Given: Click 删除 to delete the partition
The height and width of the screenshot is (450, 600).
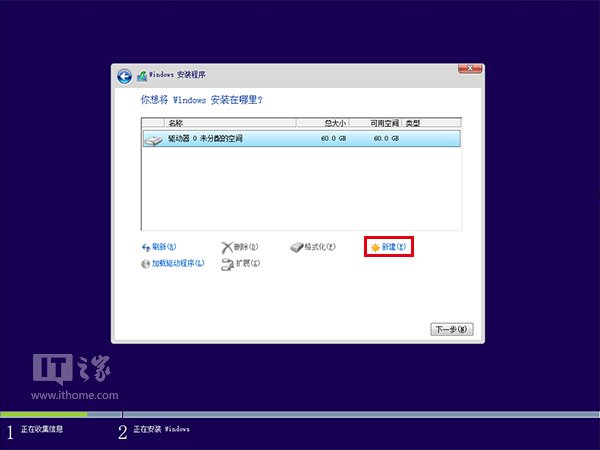Looking at the screenshot, I should pos(246,247).
